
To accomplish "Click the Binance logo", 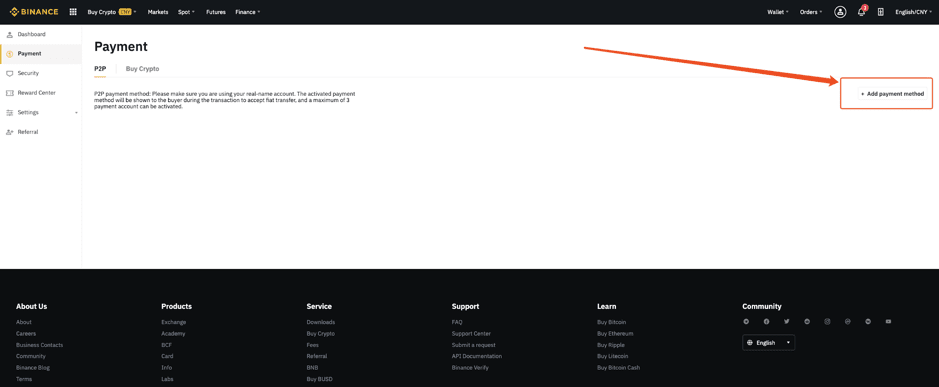I will (x=34, y=12).
